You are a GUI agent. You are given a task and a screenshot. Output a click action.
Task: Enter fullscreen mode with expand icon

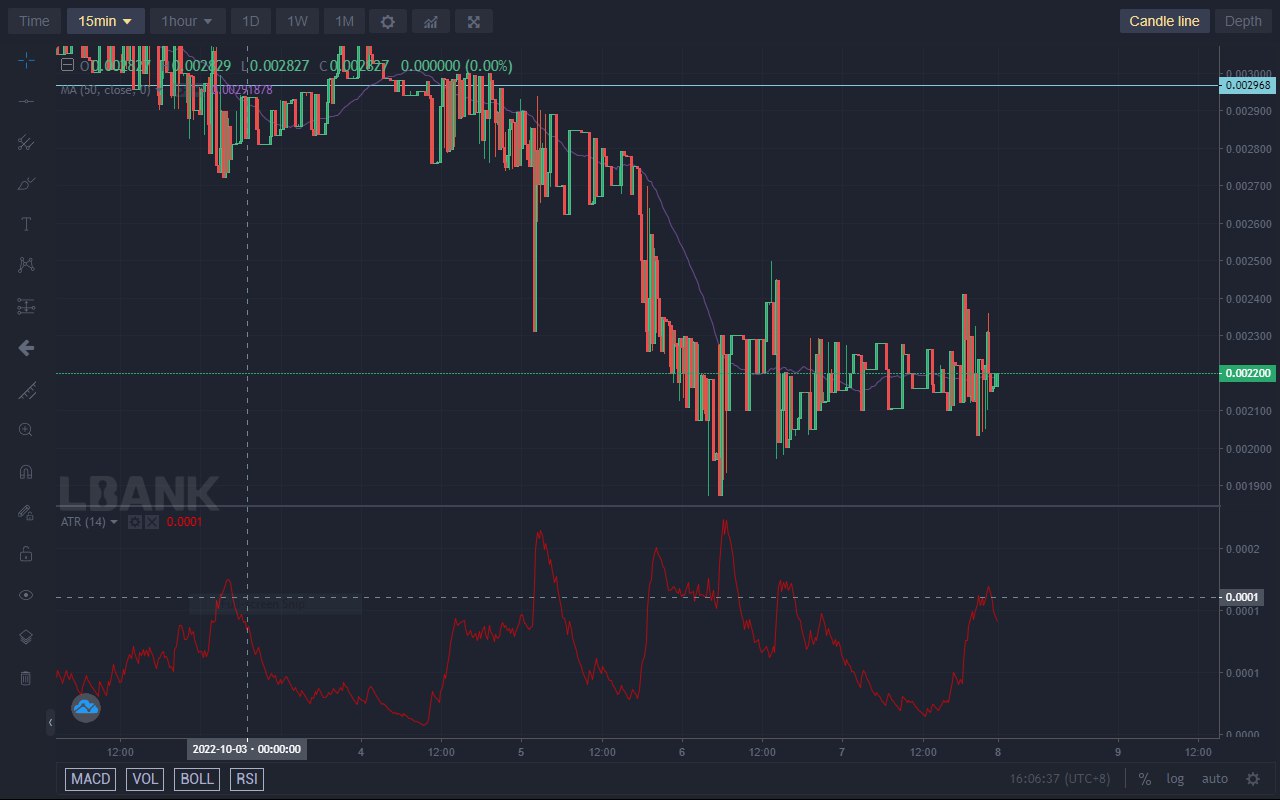pos(473,21)
